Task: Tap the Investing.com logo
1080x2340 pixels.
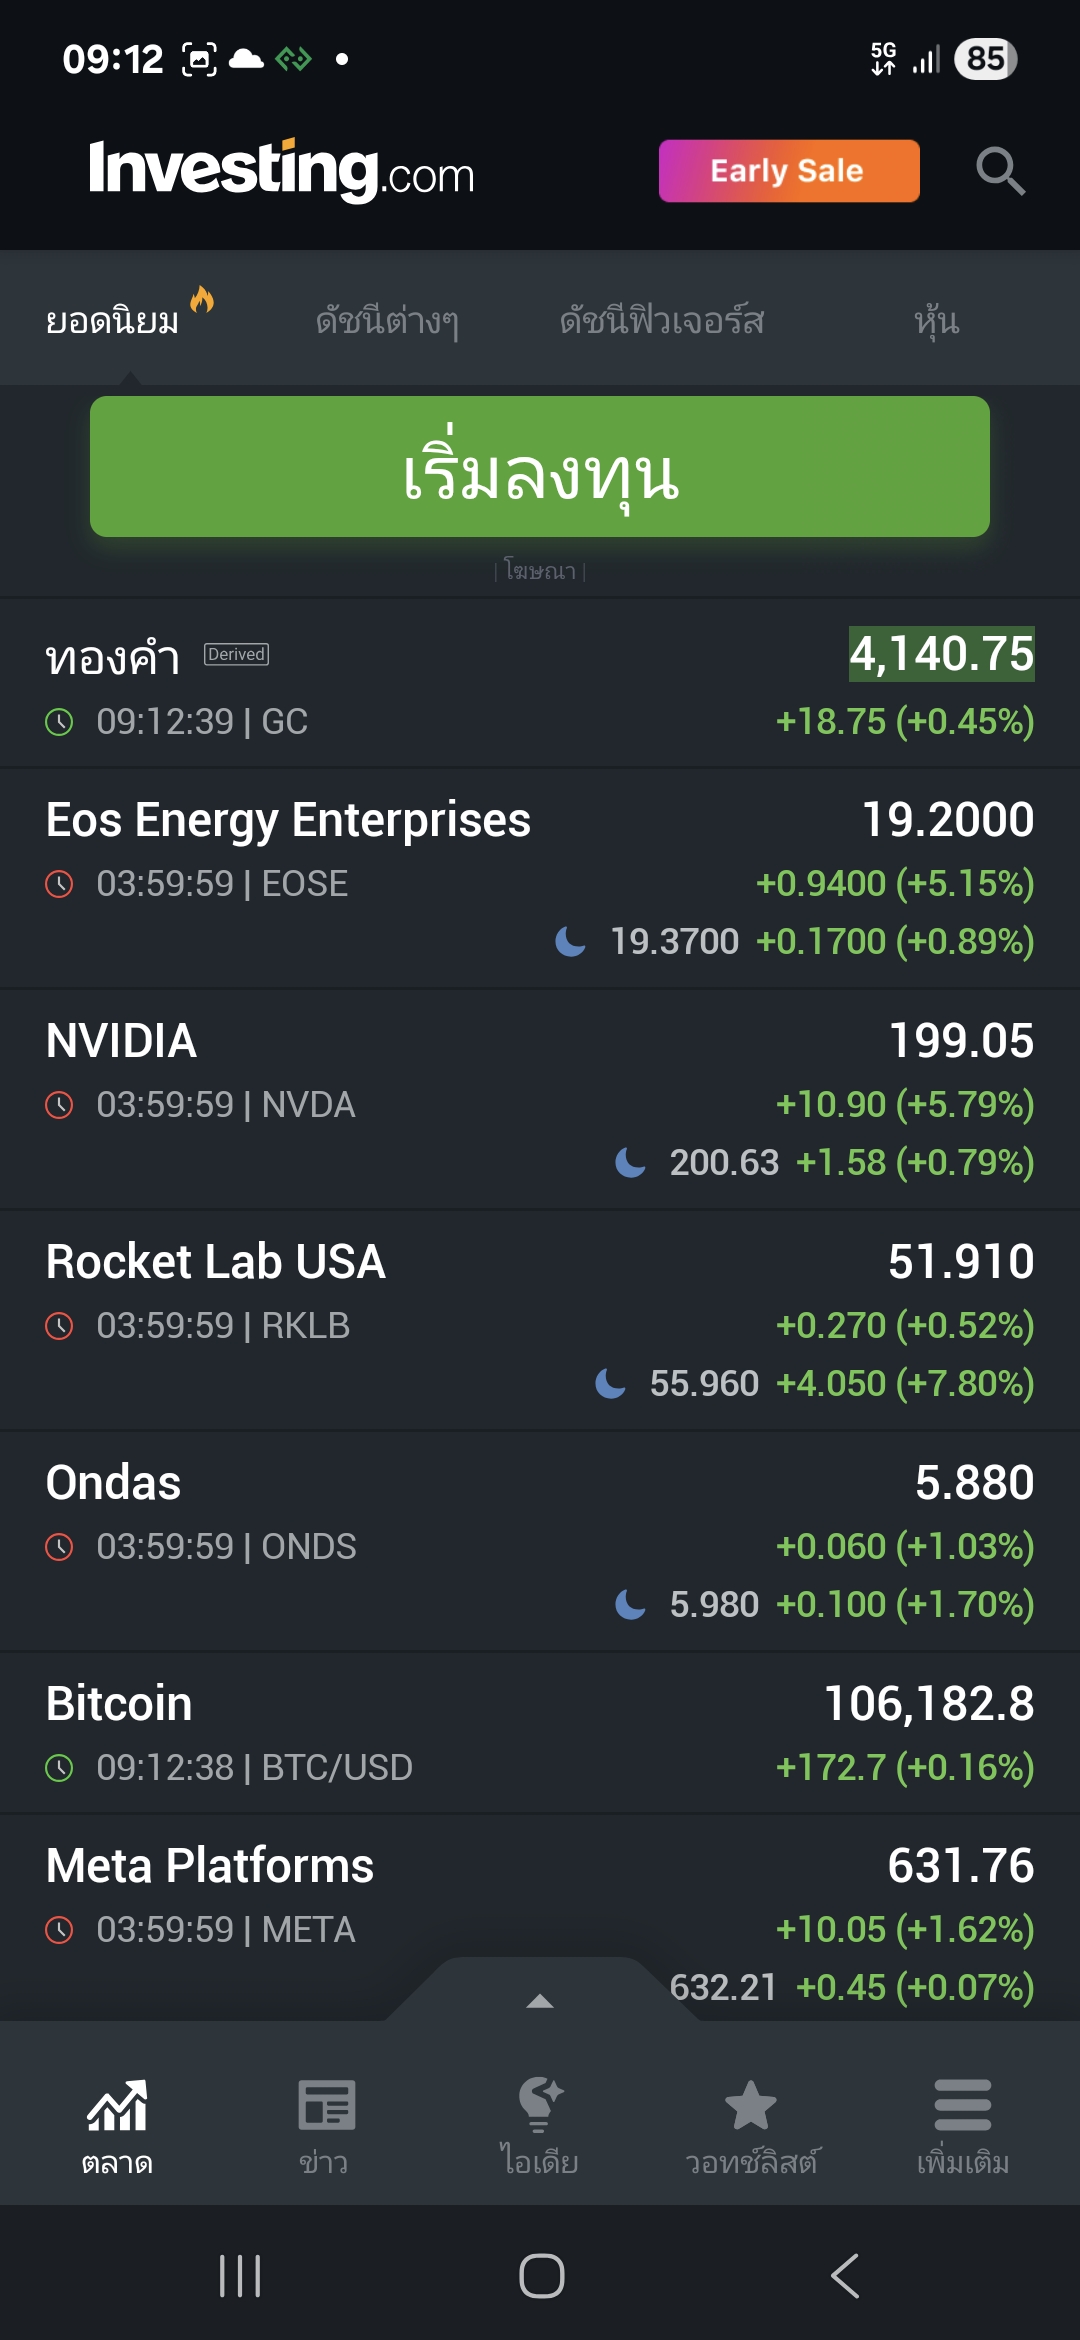Action: tap(281, 170)
